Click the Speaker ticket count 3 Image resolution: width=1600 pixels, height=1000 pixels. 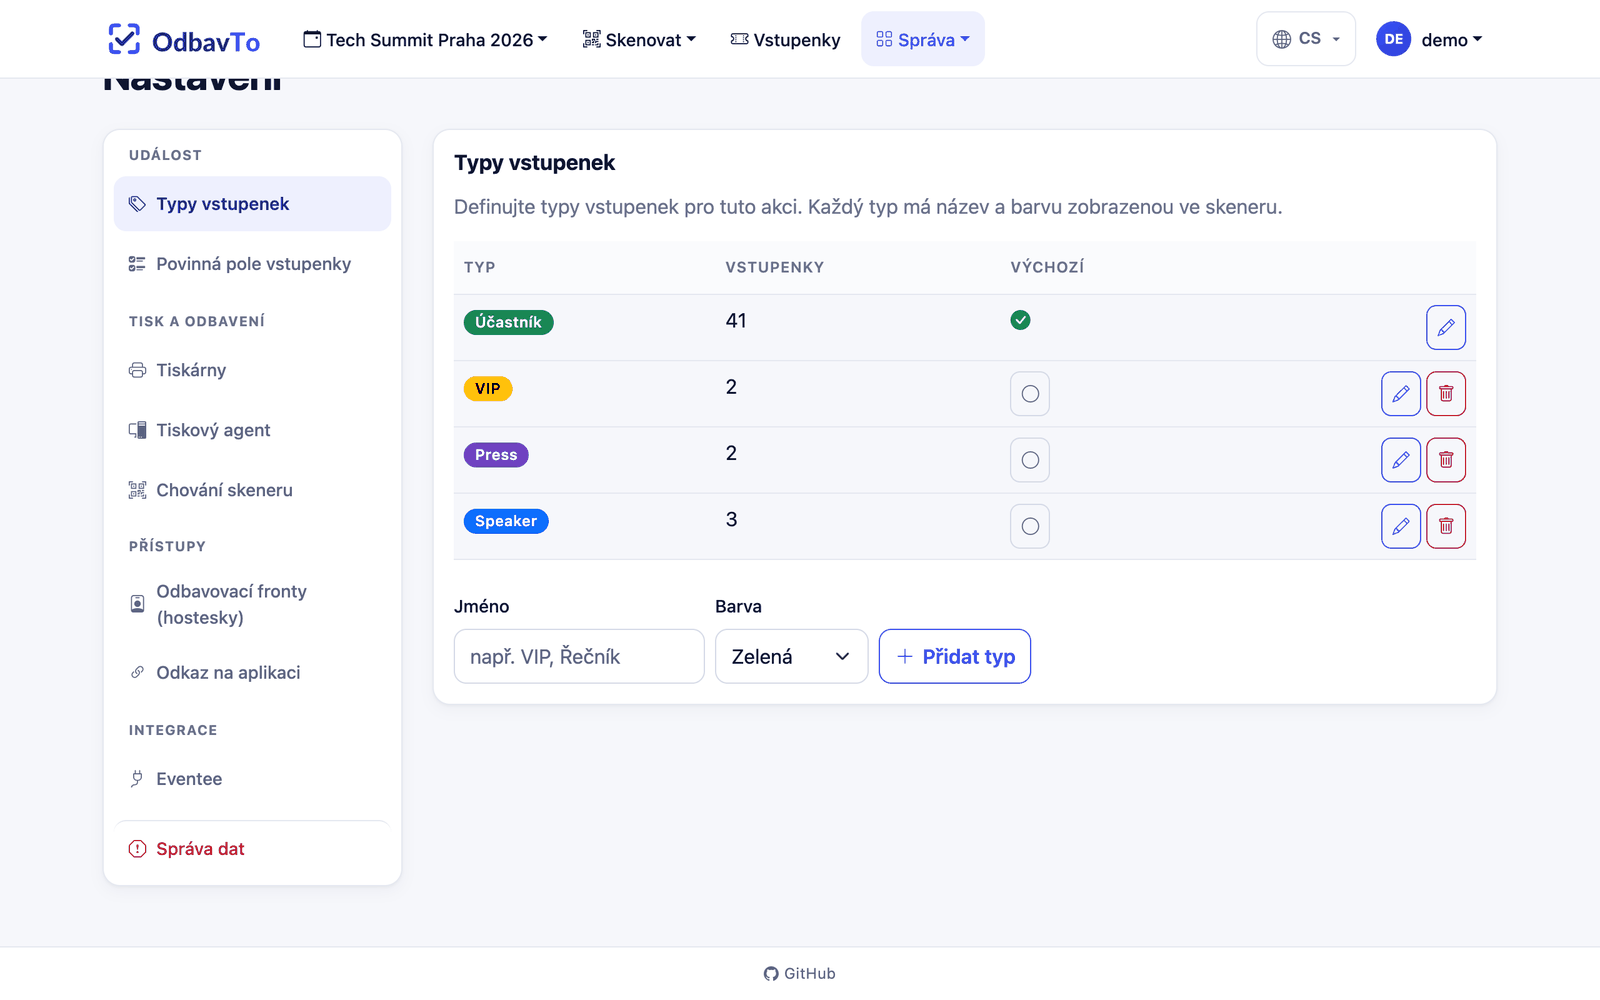732,520
